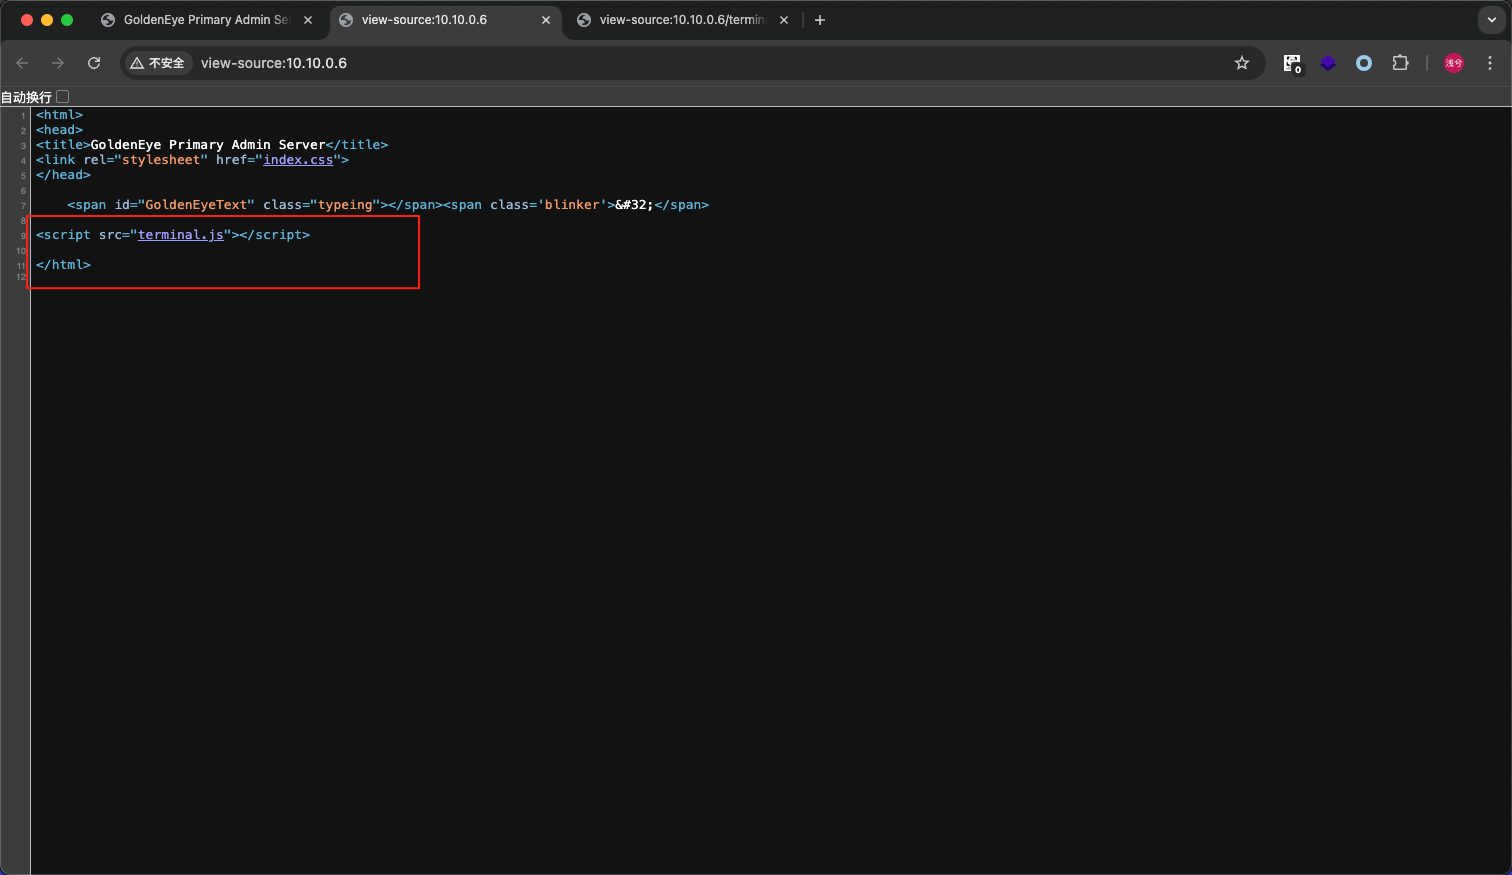Close the view-source:10.10.0.6 tab

coord(546,20)
